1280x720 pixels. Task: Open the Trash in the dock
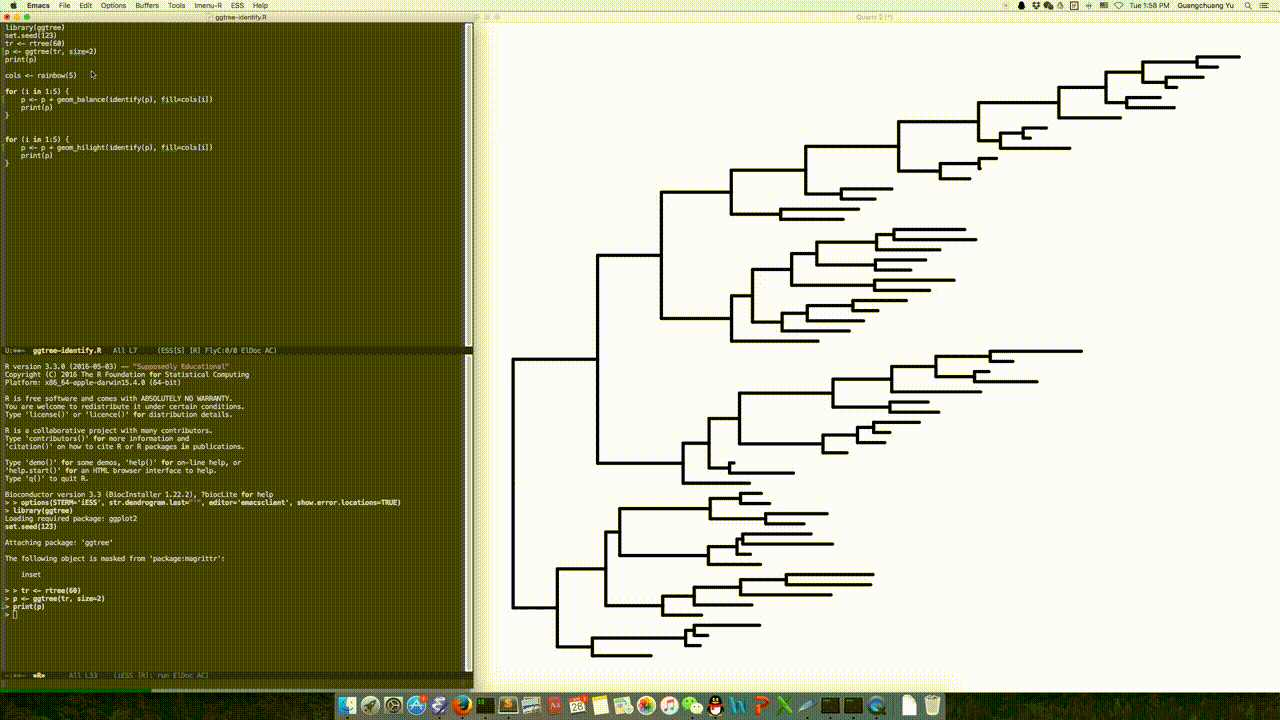932,706
